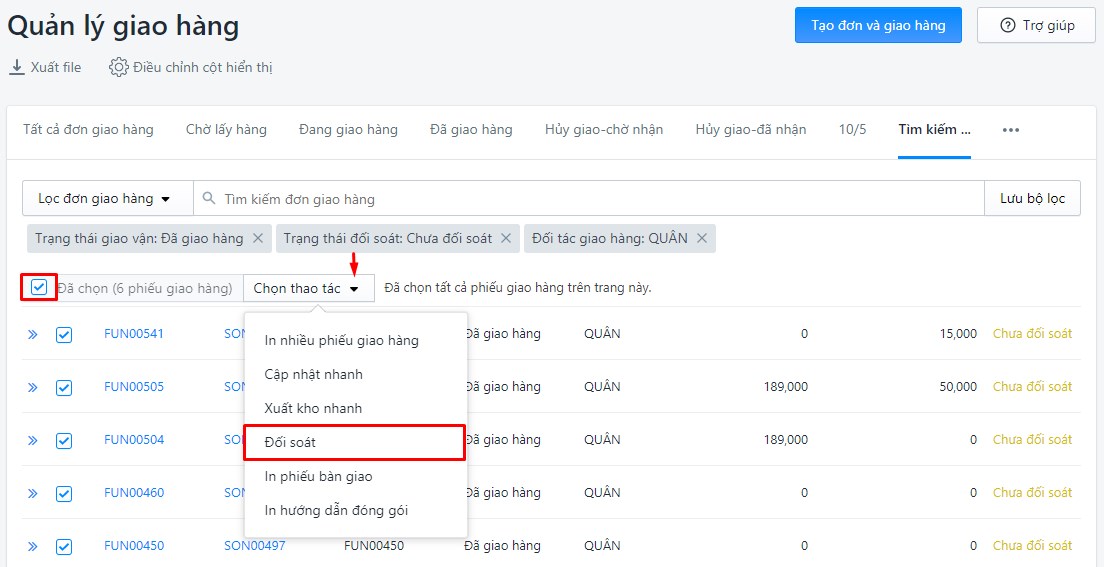Switch to Đang giao hàng tab
1104x567 pixels.
click(x=349, y=130)
